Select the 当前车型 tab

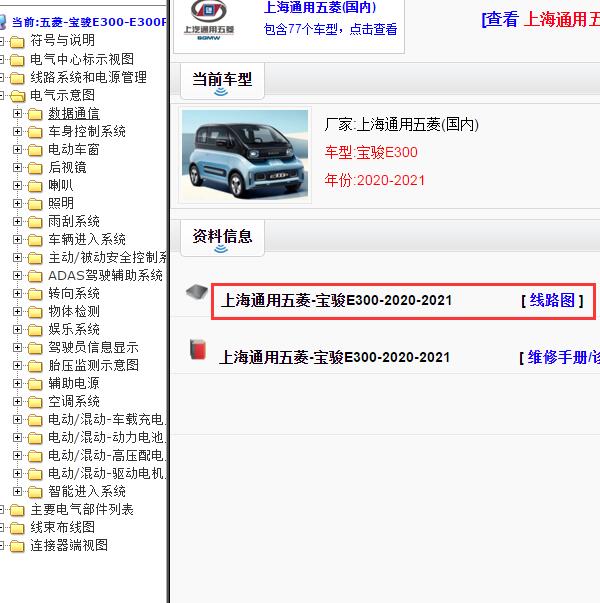pyautogui.click(x=222, y=82)
